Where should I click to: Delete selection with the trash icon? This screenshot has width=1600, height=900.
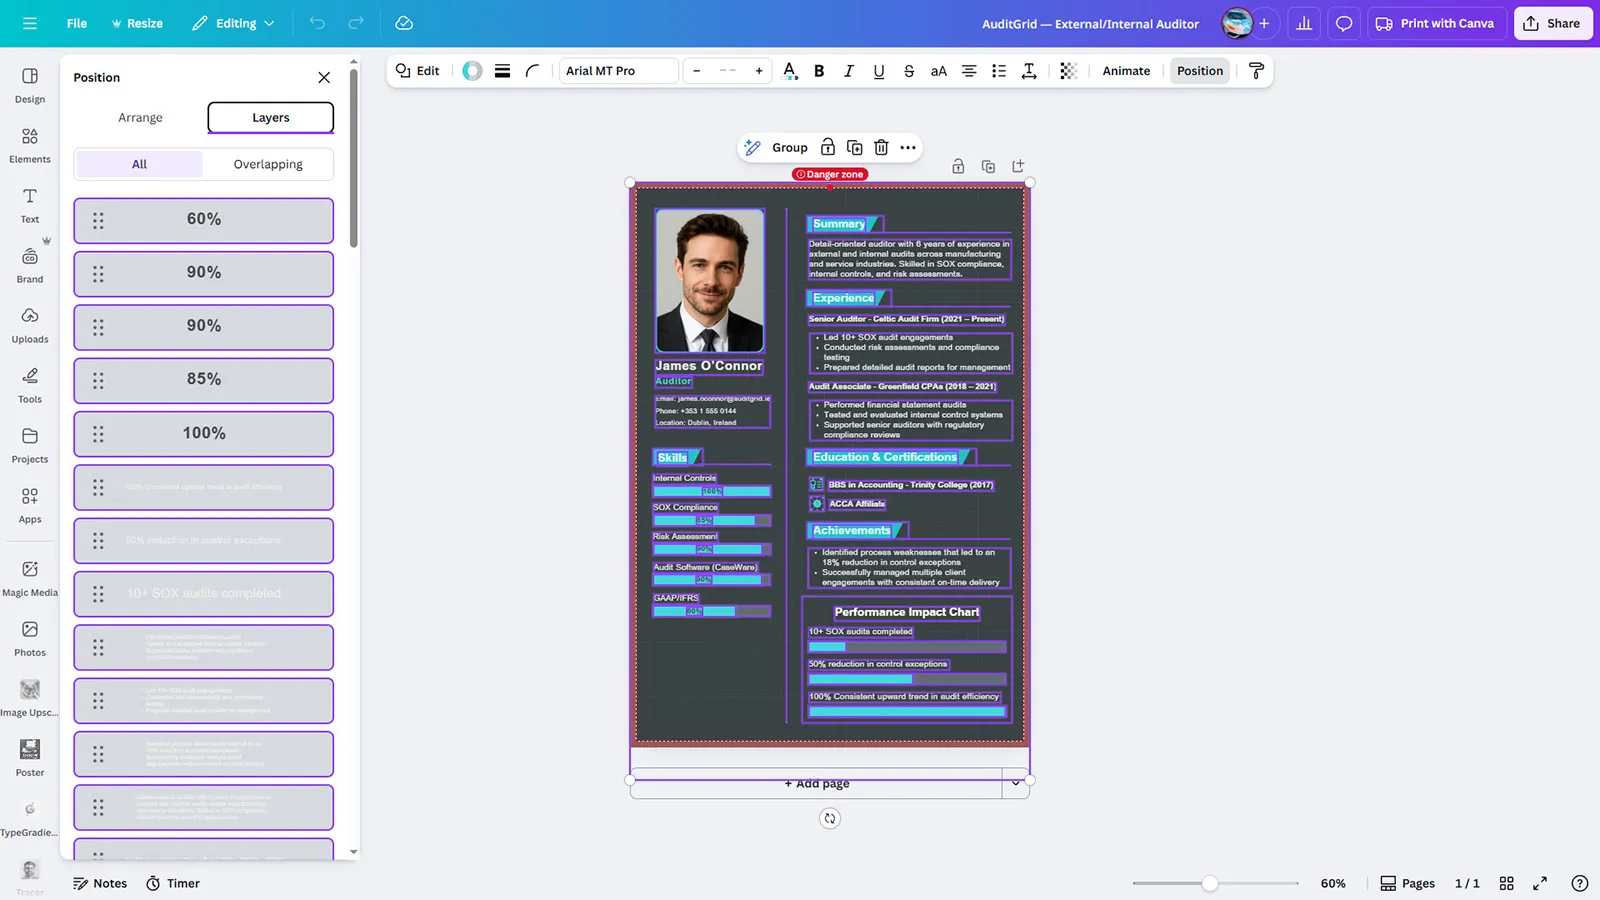[881, 148]
